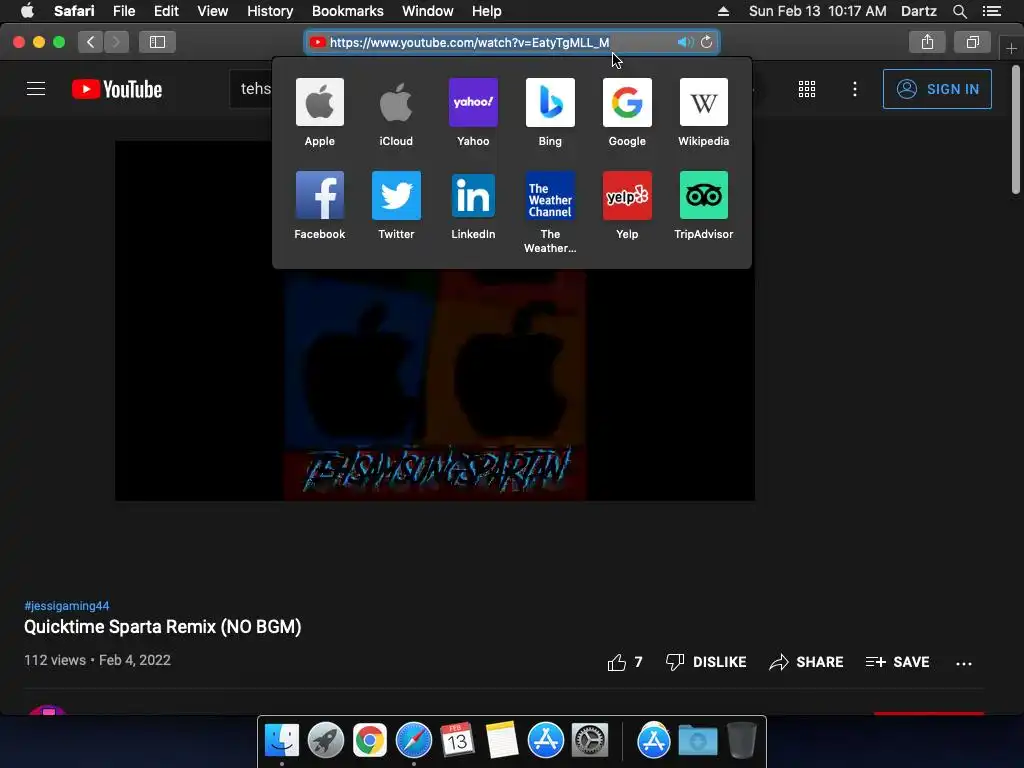The image size is (1024, 768).
Task: Open the Edit menu
Action: tap(166, 11)
